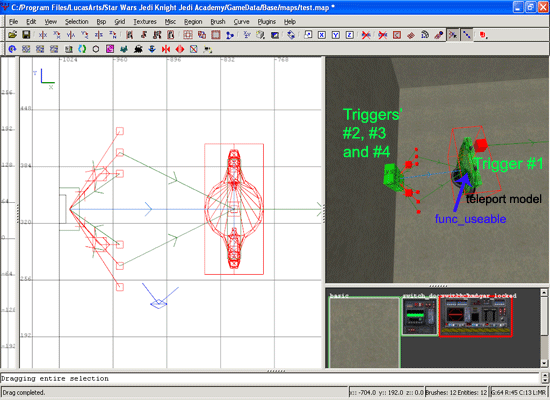
Task: Select the basic texture thumbnail
Action: [364, 332]
